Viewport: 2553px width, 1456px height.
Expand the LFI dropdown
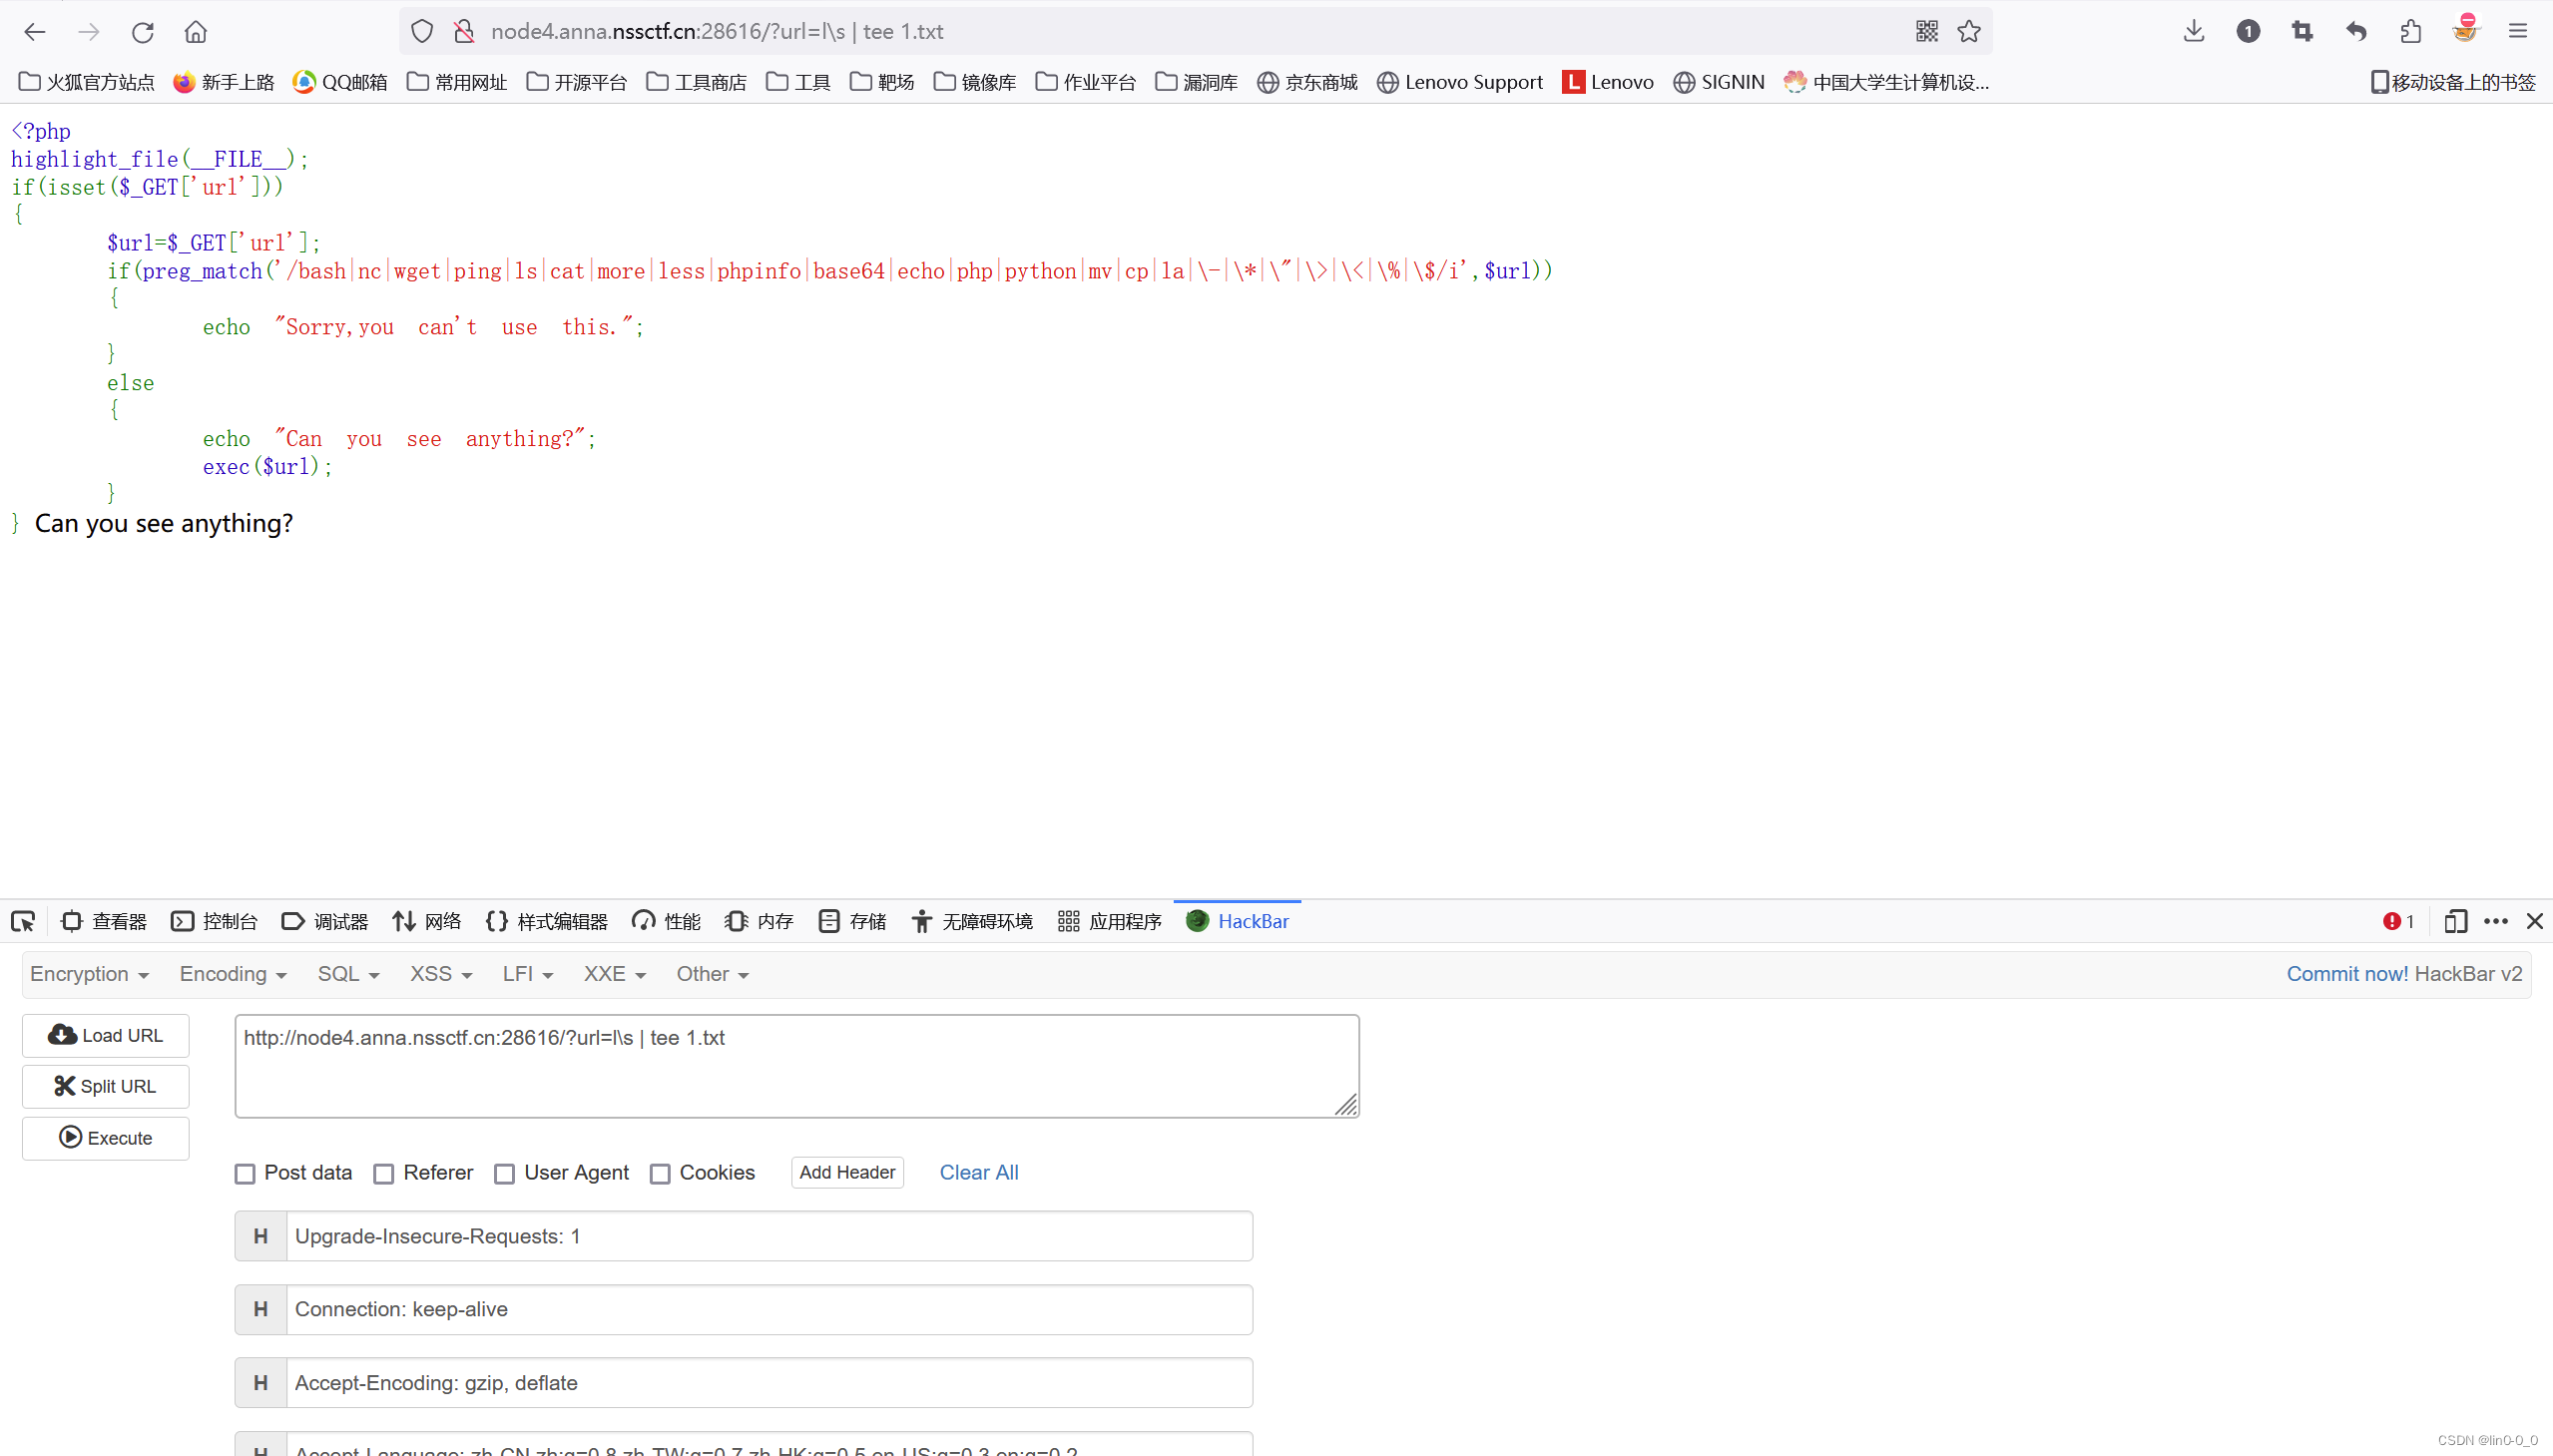click(527, 974)
